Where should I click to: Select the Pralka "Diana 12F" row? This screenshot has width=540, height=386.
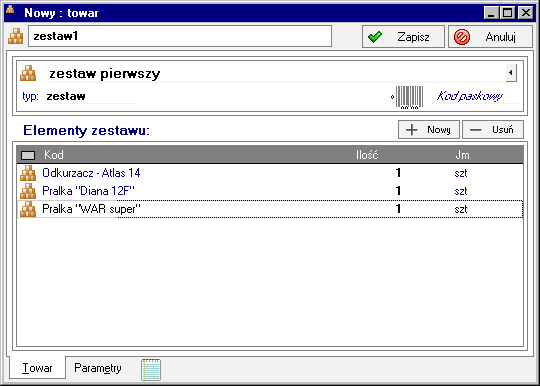click(x=270, y=191)
